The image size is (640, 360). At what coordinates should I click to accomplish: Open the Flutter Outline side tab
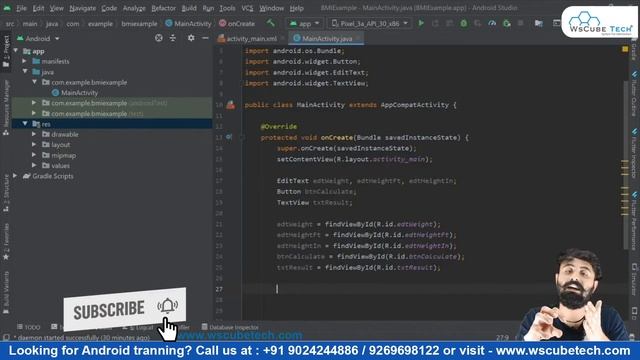pos(634,93)
